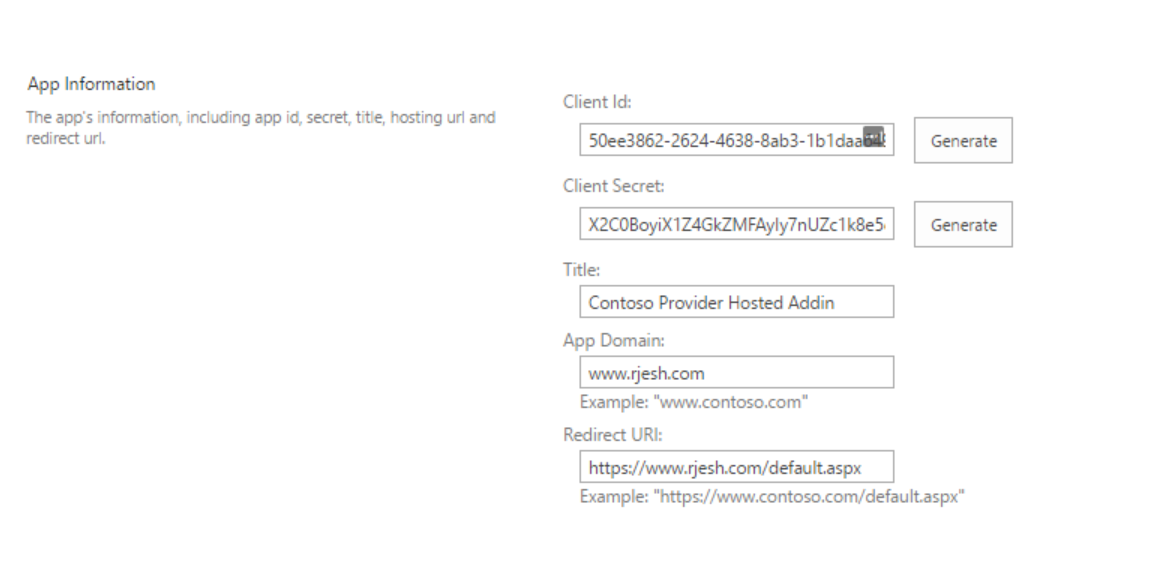Click the App Information section heading
Image resolution: width=1158 pixels, height=565 pixels.
[x=92, y=83]
